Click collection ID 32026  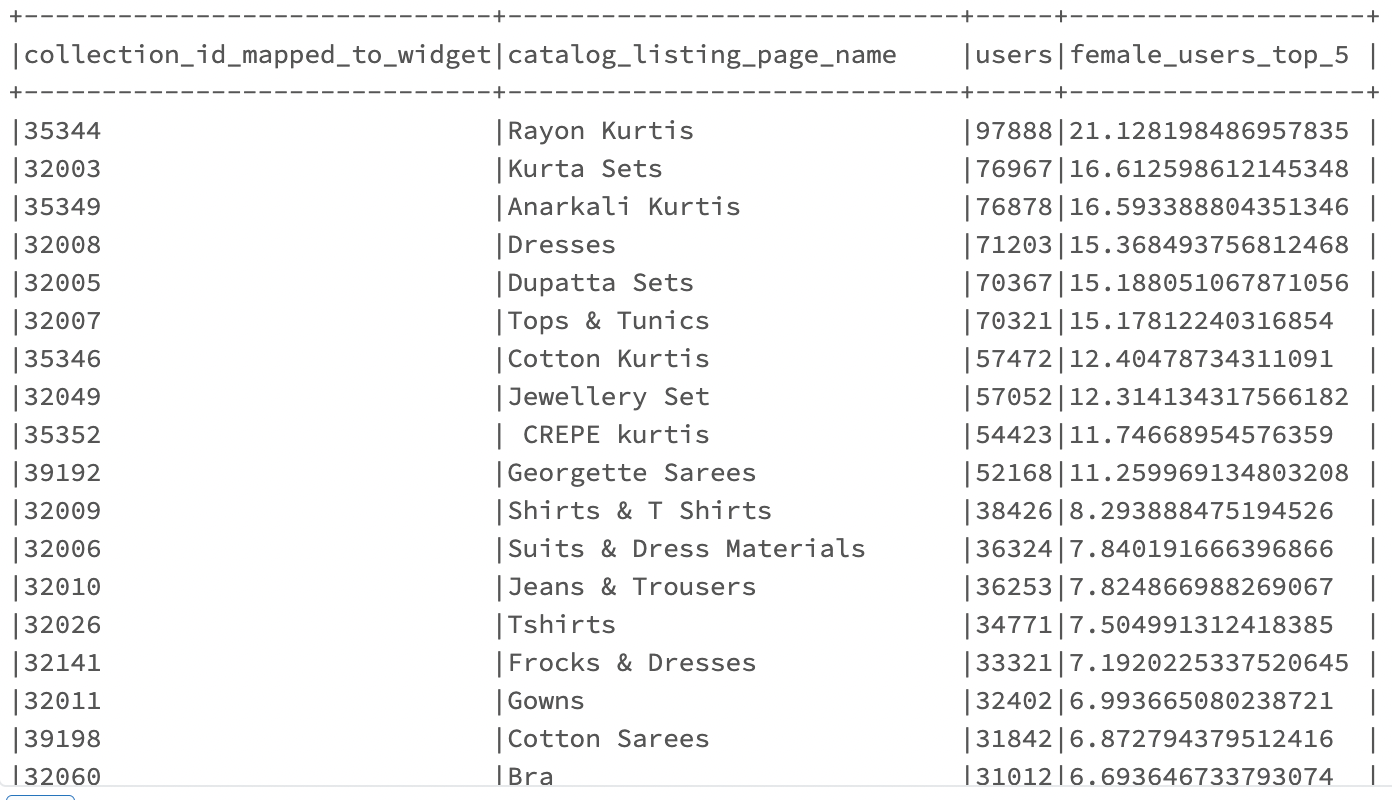[x=62, y=625]
